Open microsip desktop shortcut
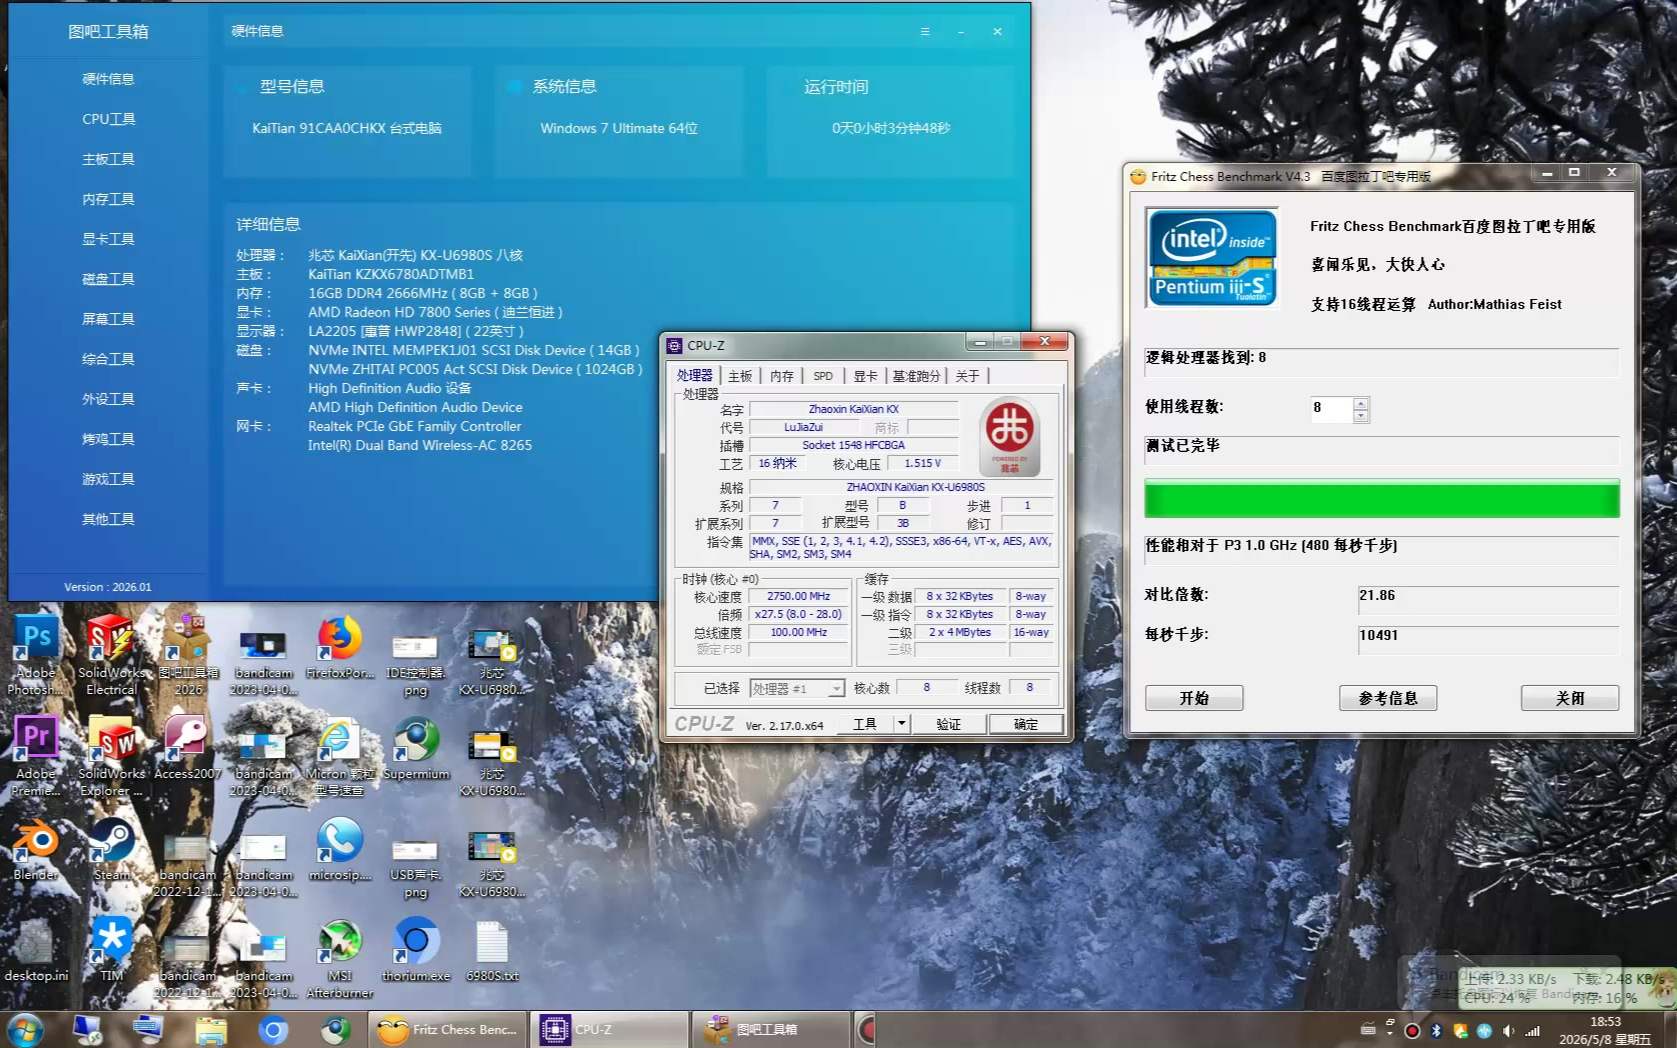Screen dimensions: 1677x1048 coord(340,850)
